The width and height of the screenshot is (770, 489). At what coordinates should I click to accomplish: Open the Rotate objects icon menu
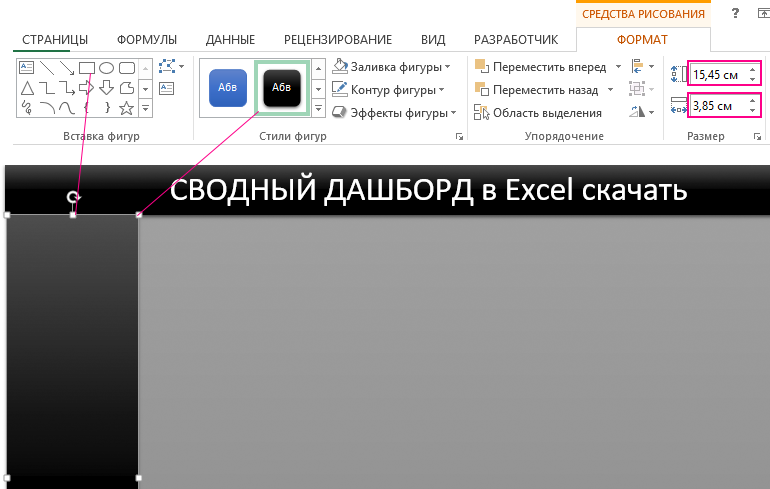coord(642,112)
